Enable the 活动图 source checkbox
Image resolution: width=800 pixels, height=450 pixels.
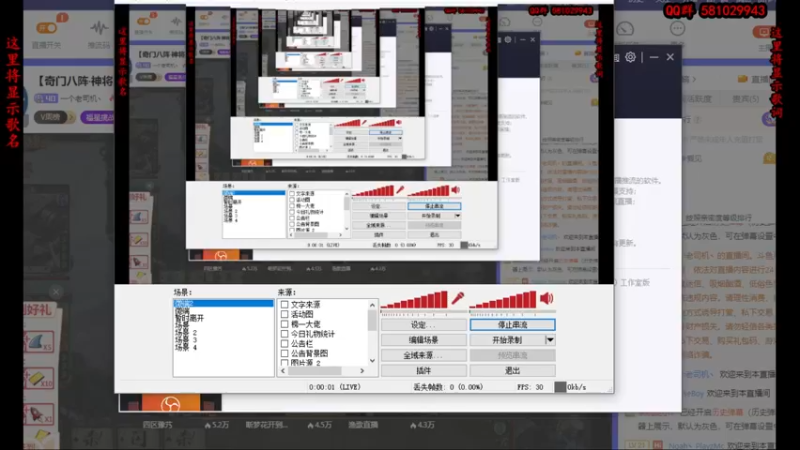coord(285,314)
